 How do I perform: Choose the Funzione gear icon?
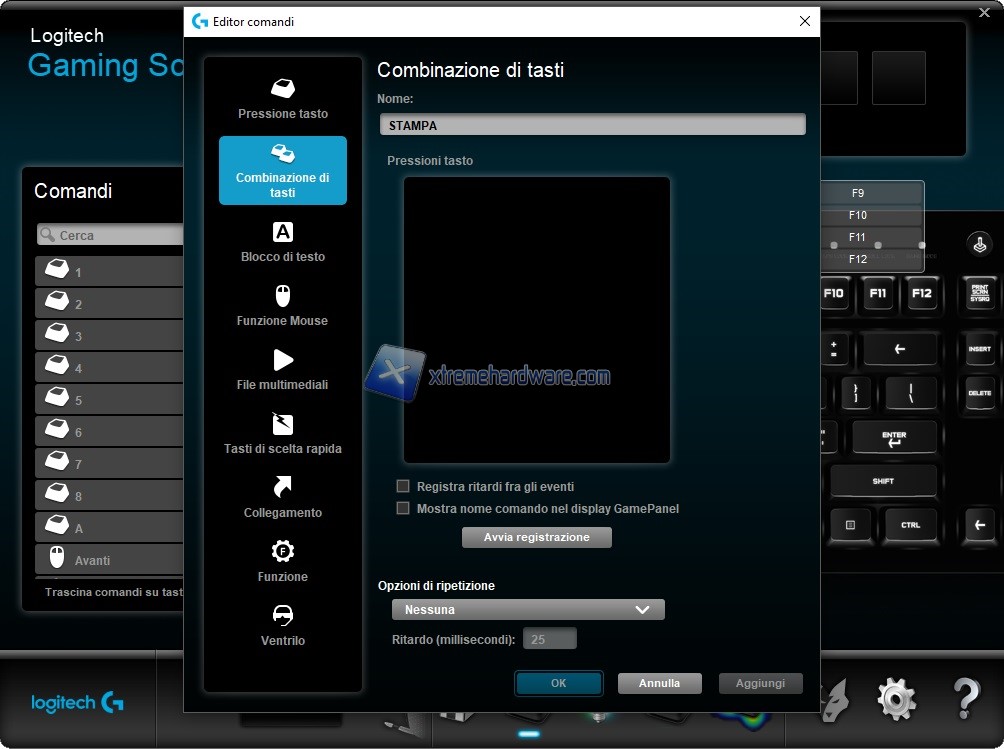pyautogui.click(x=283, y=551)
